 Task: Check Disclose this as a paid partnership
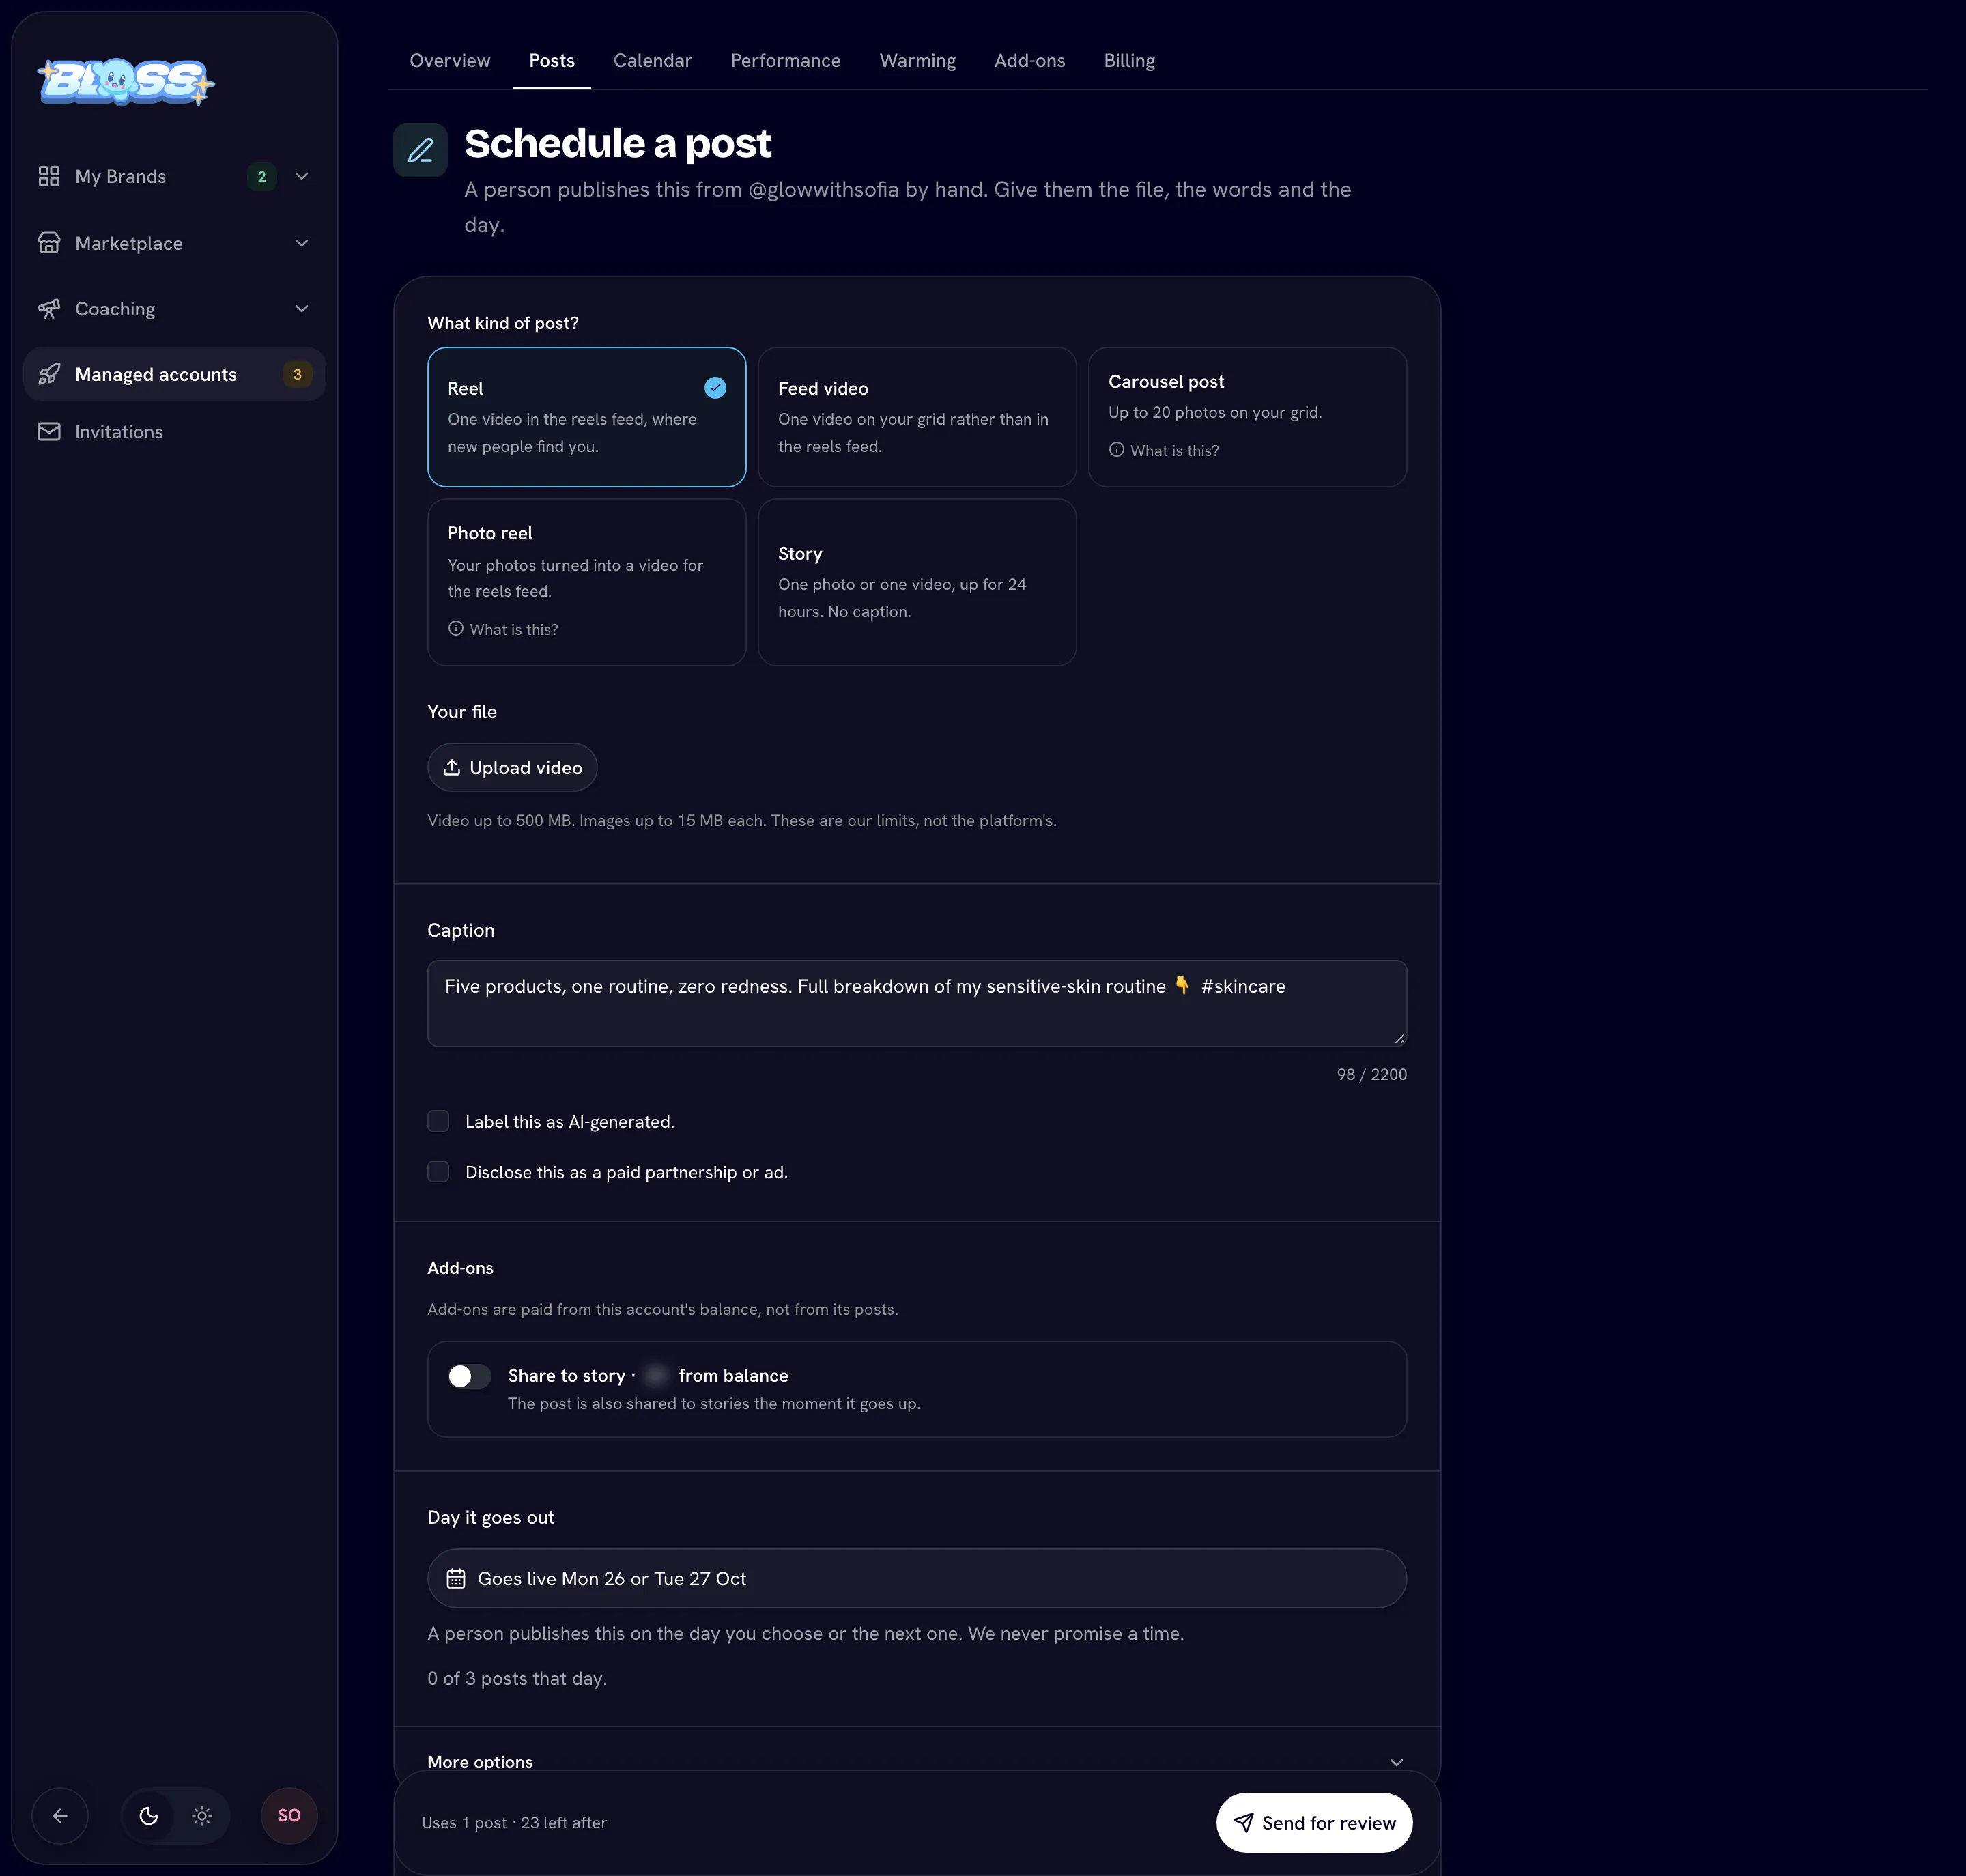click(438, 1172)
